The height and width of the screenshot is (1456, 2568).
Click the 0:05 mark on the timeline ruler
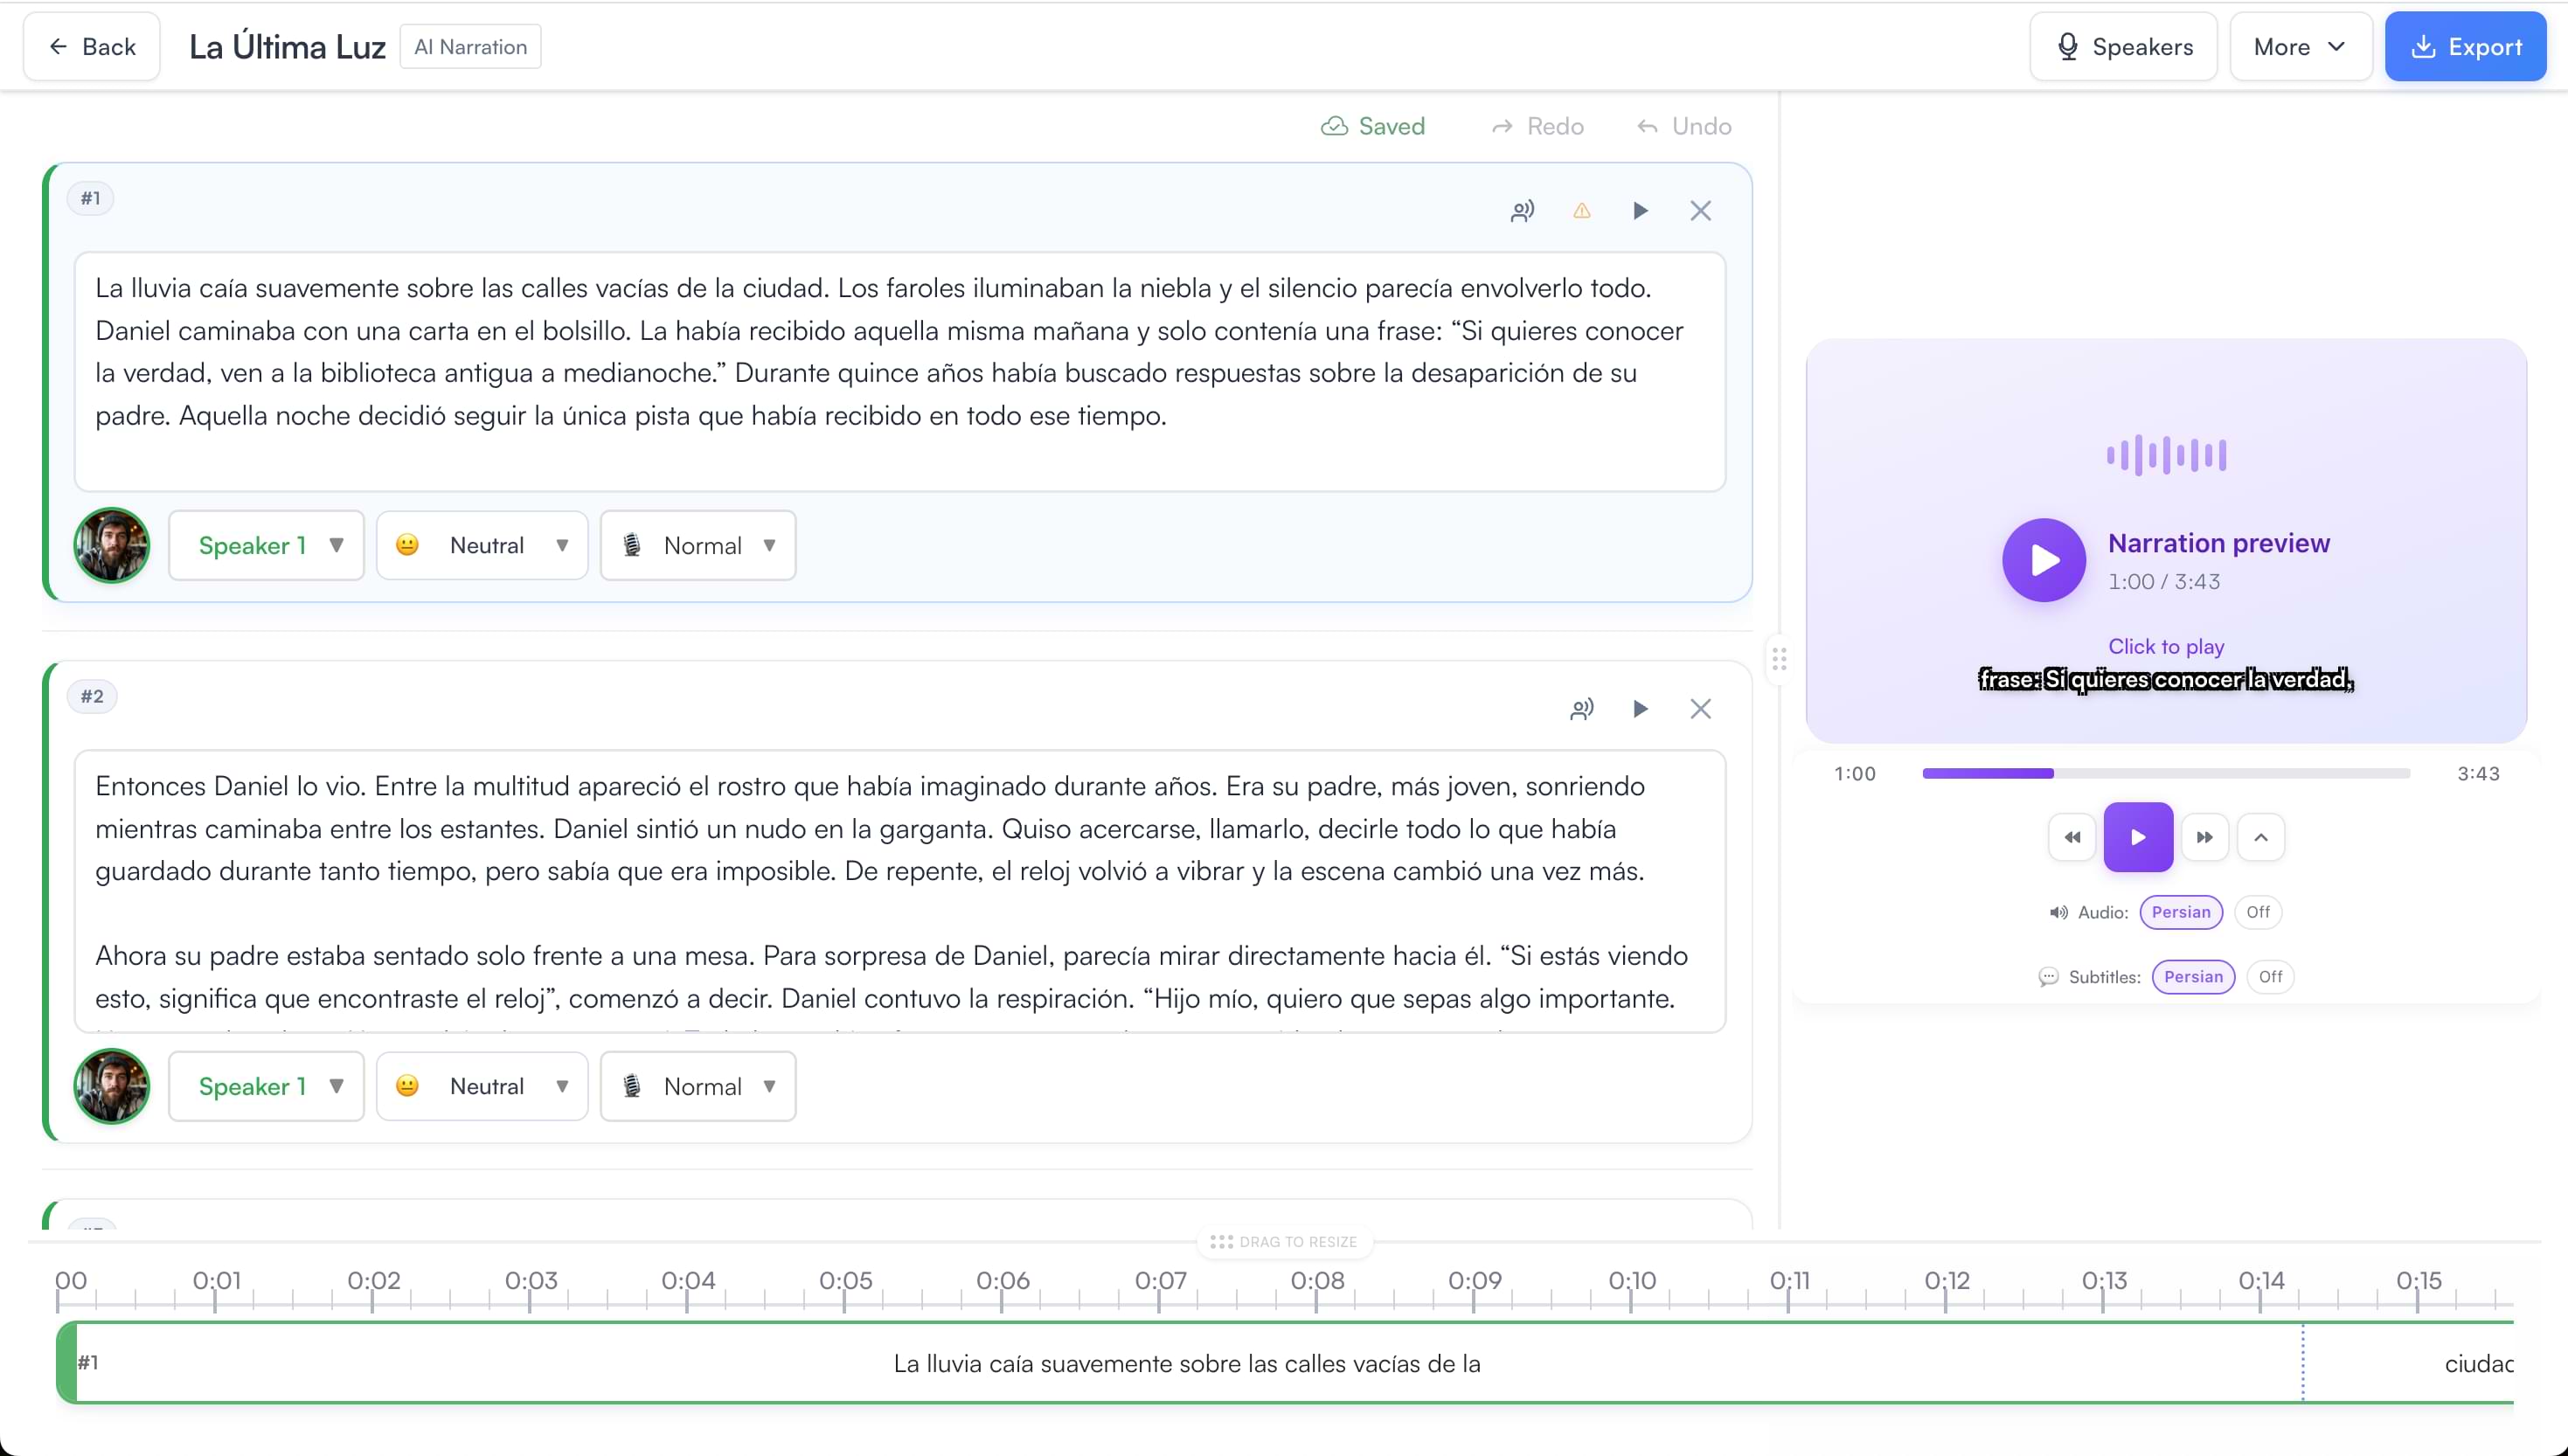pos(846,1281)
